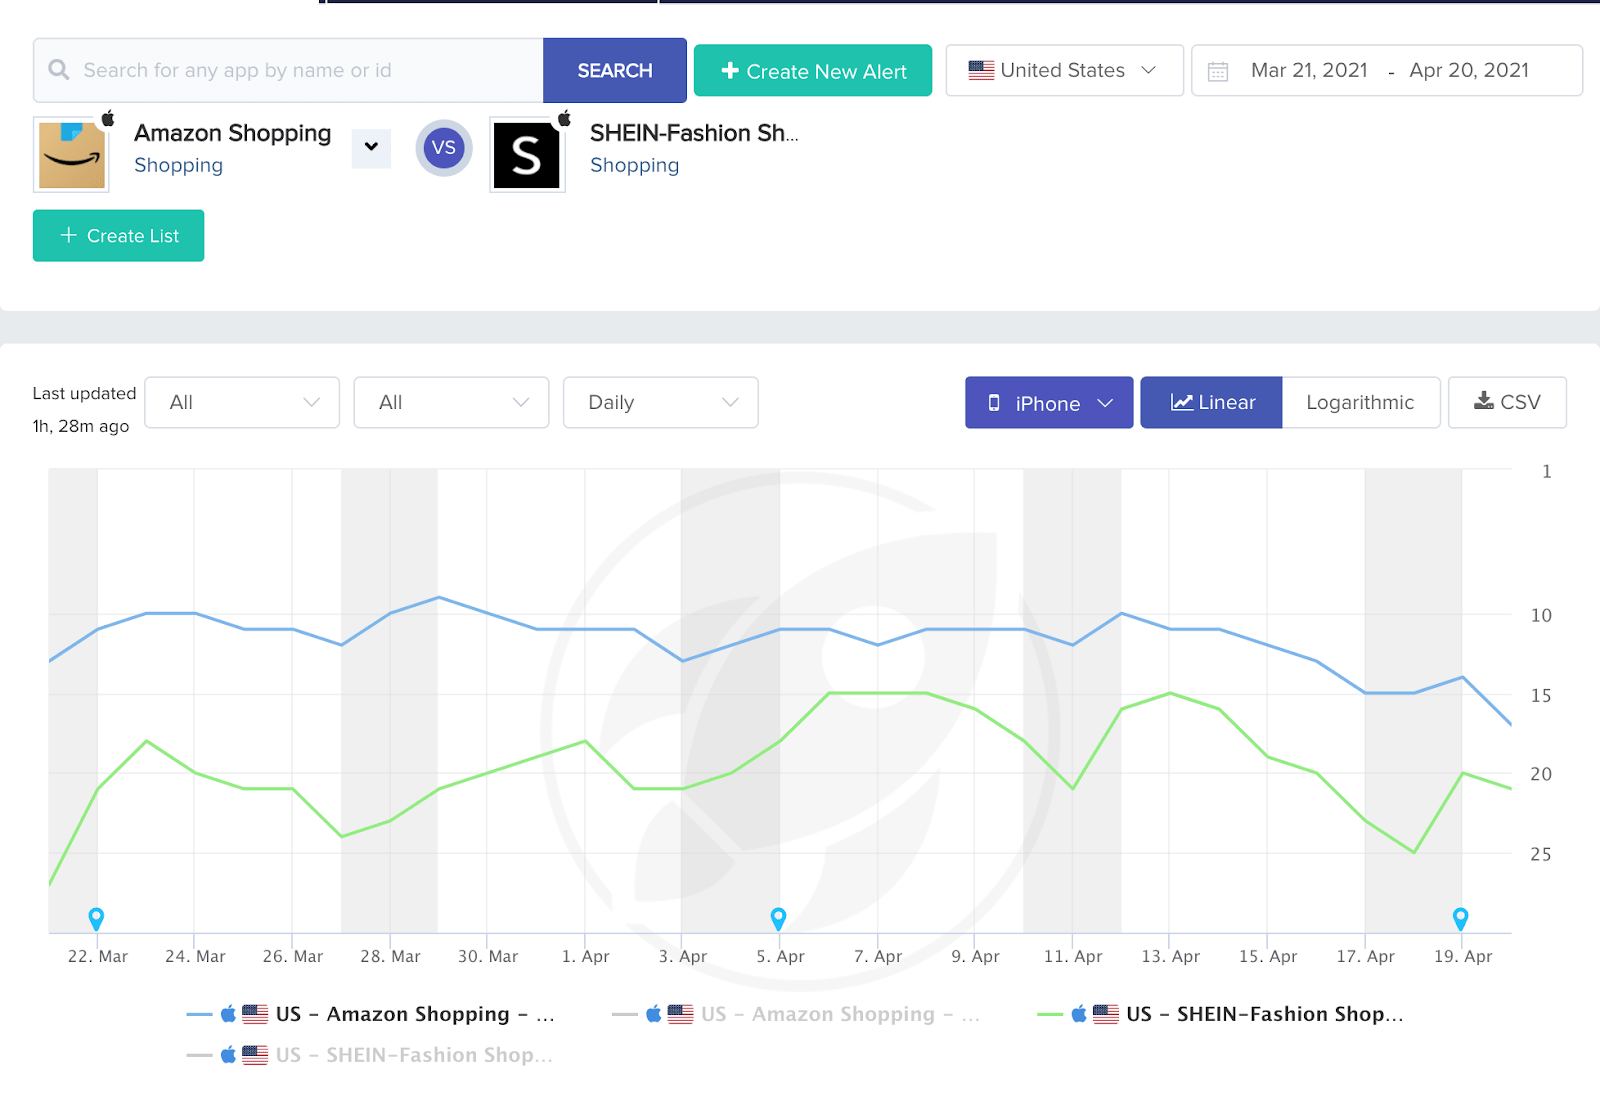Click the phone icon on iPhone selector

coord(994,402)
